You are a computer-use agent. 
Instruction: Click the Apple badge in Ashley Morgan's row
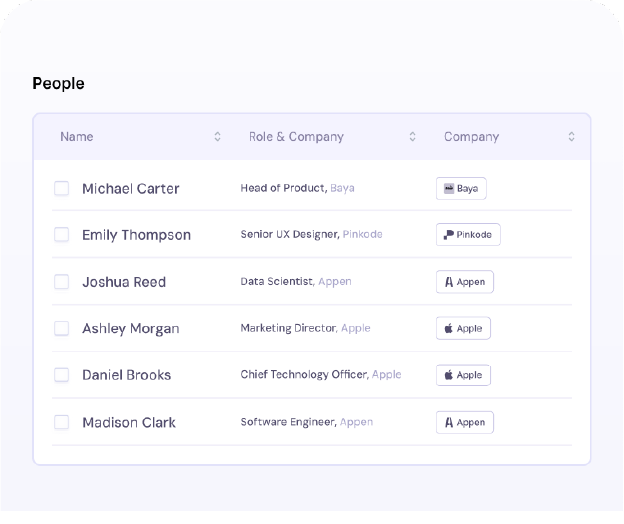click(463, 328)
